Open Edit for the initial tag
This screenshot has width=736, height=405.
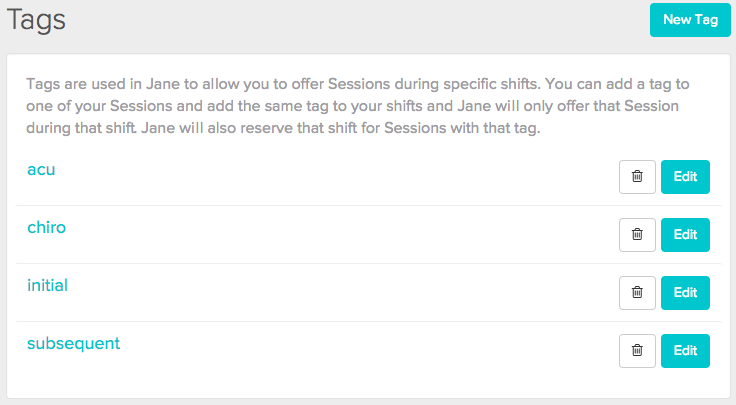click(685, 292)
